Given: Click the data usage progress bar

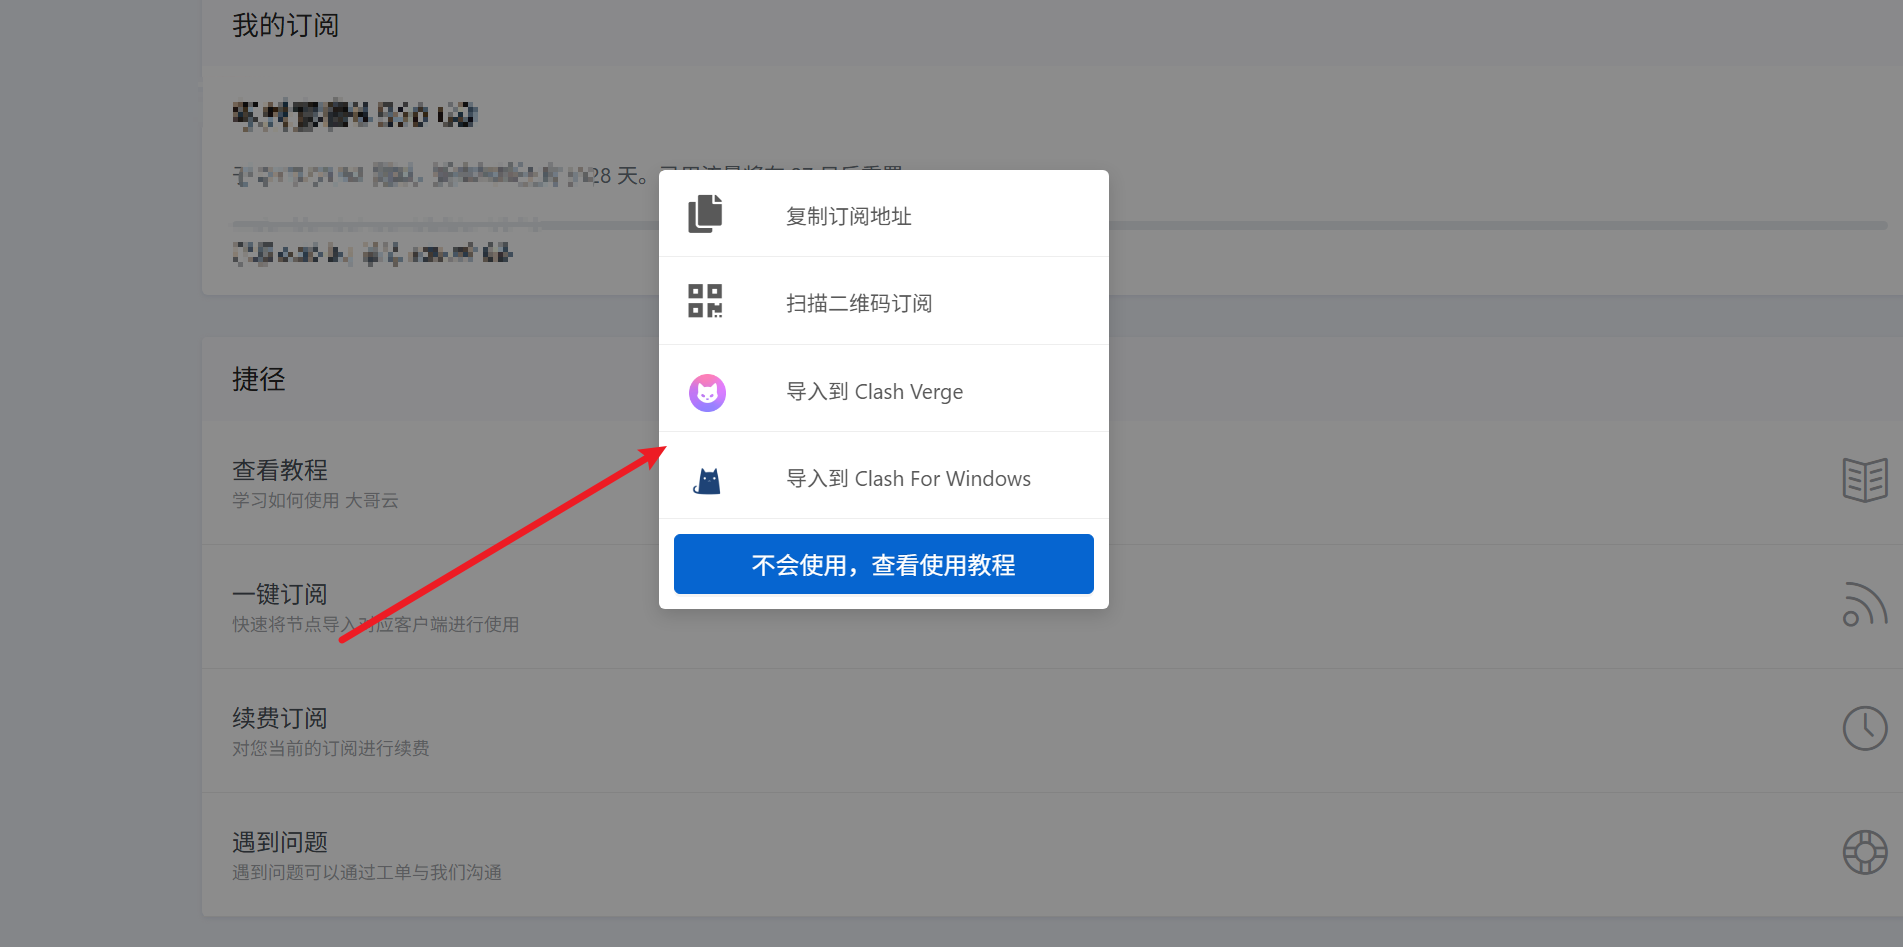Looking at the screenshot, I should click(x=1060, y=225).
